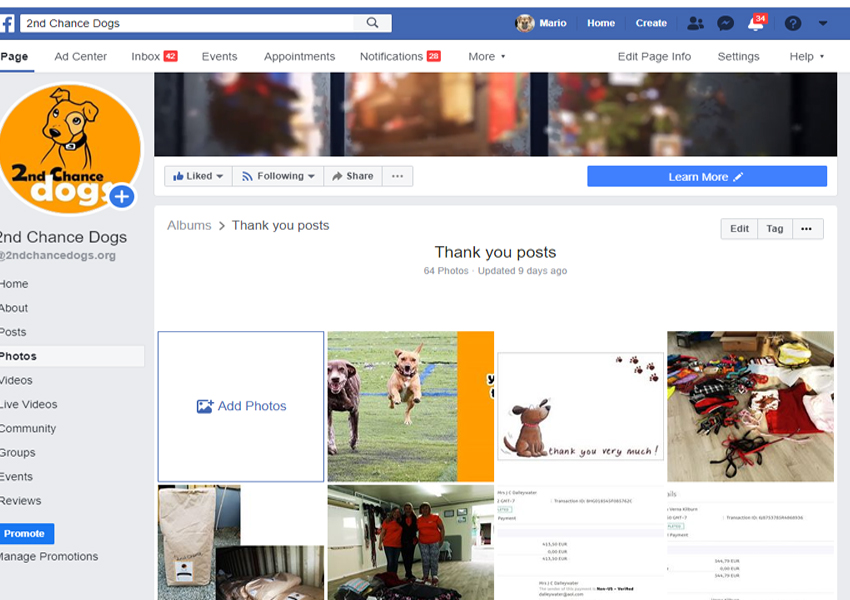Open the album options three-dot menu

tap(807, 229)
